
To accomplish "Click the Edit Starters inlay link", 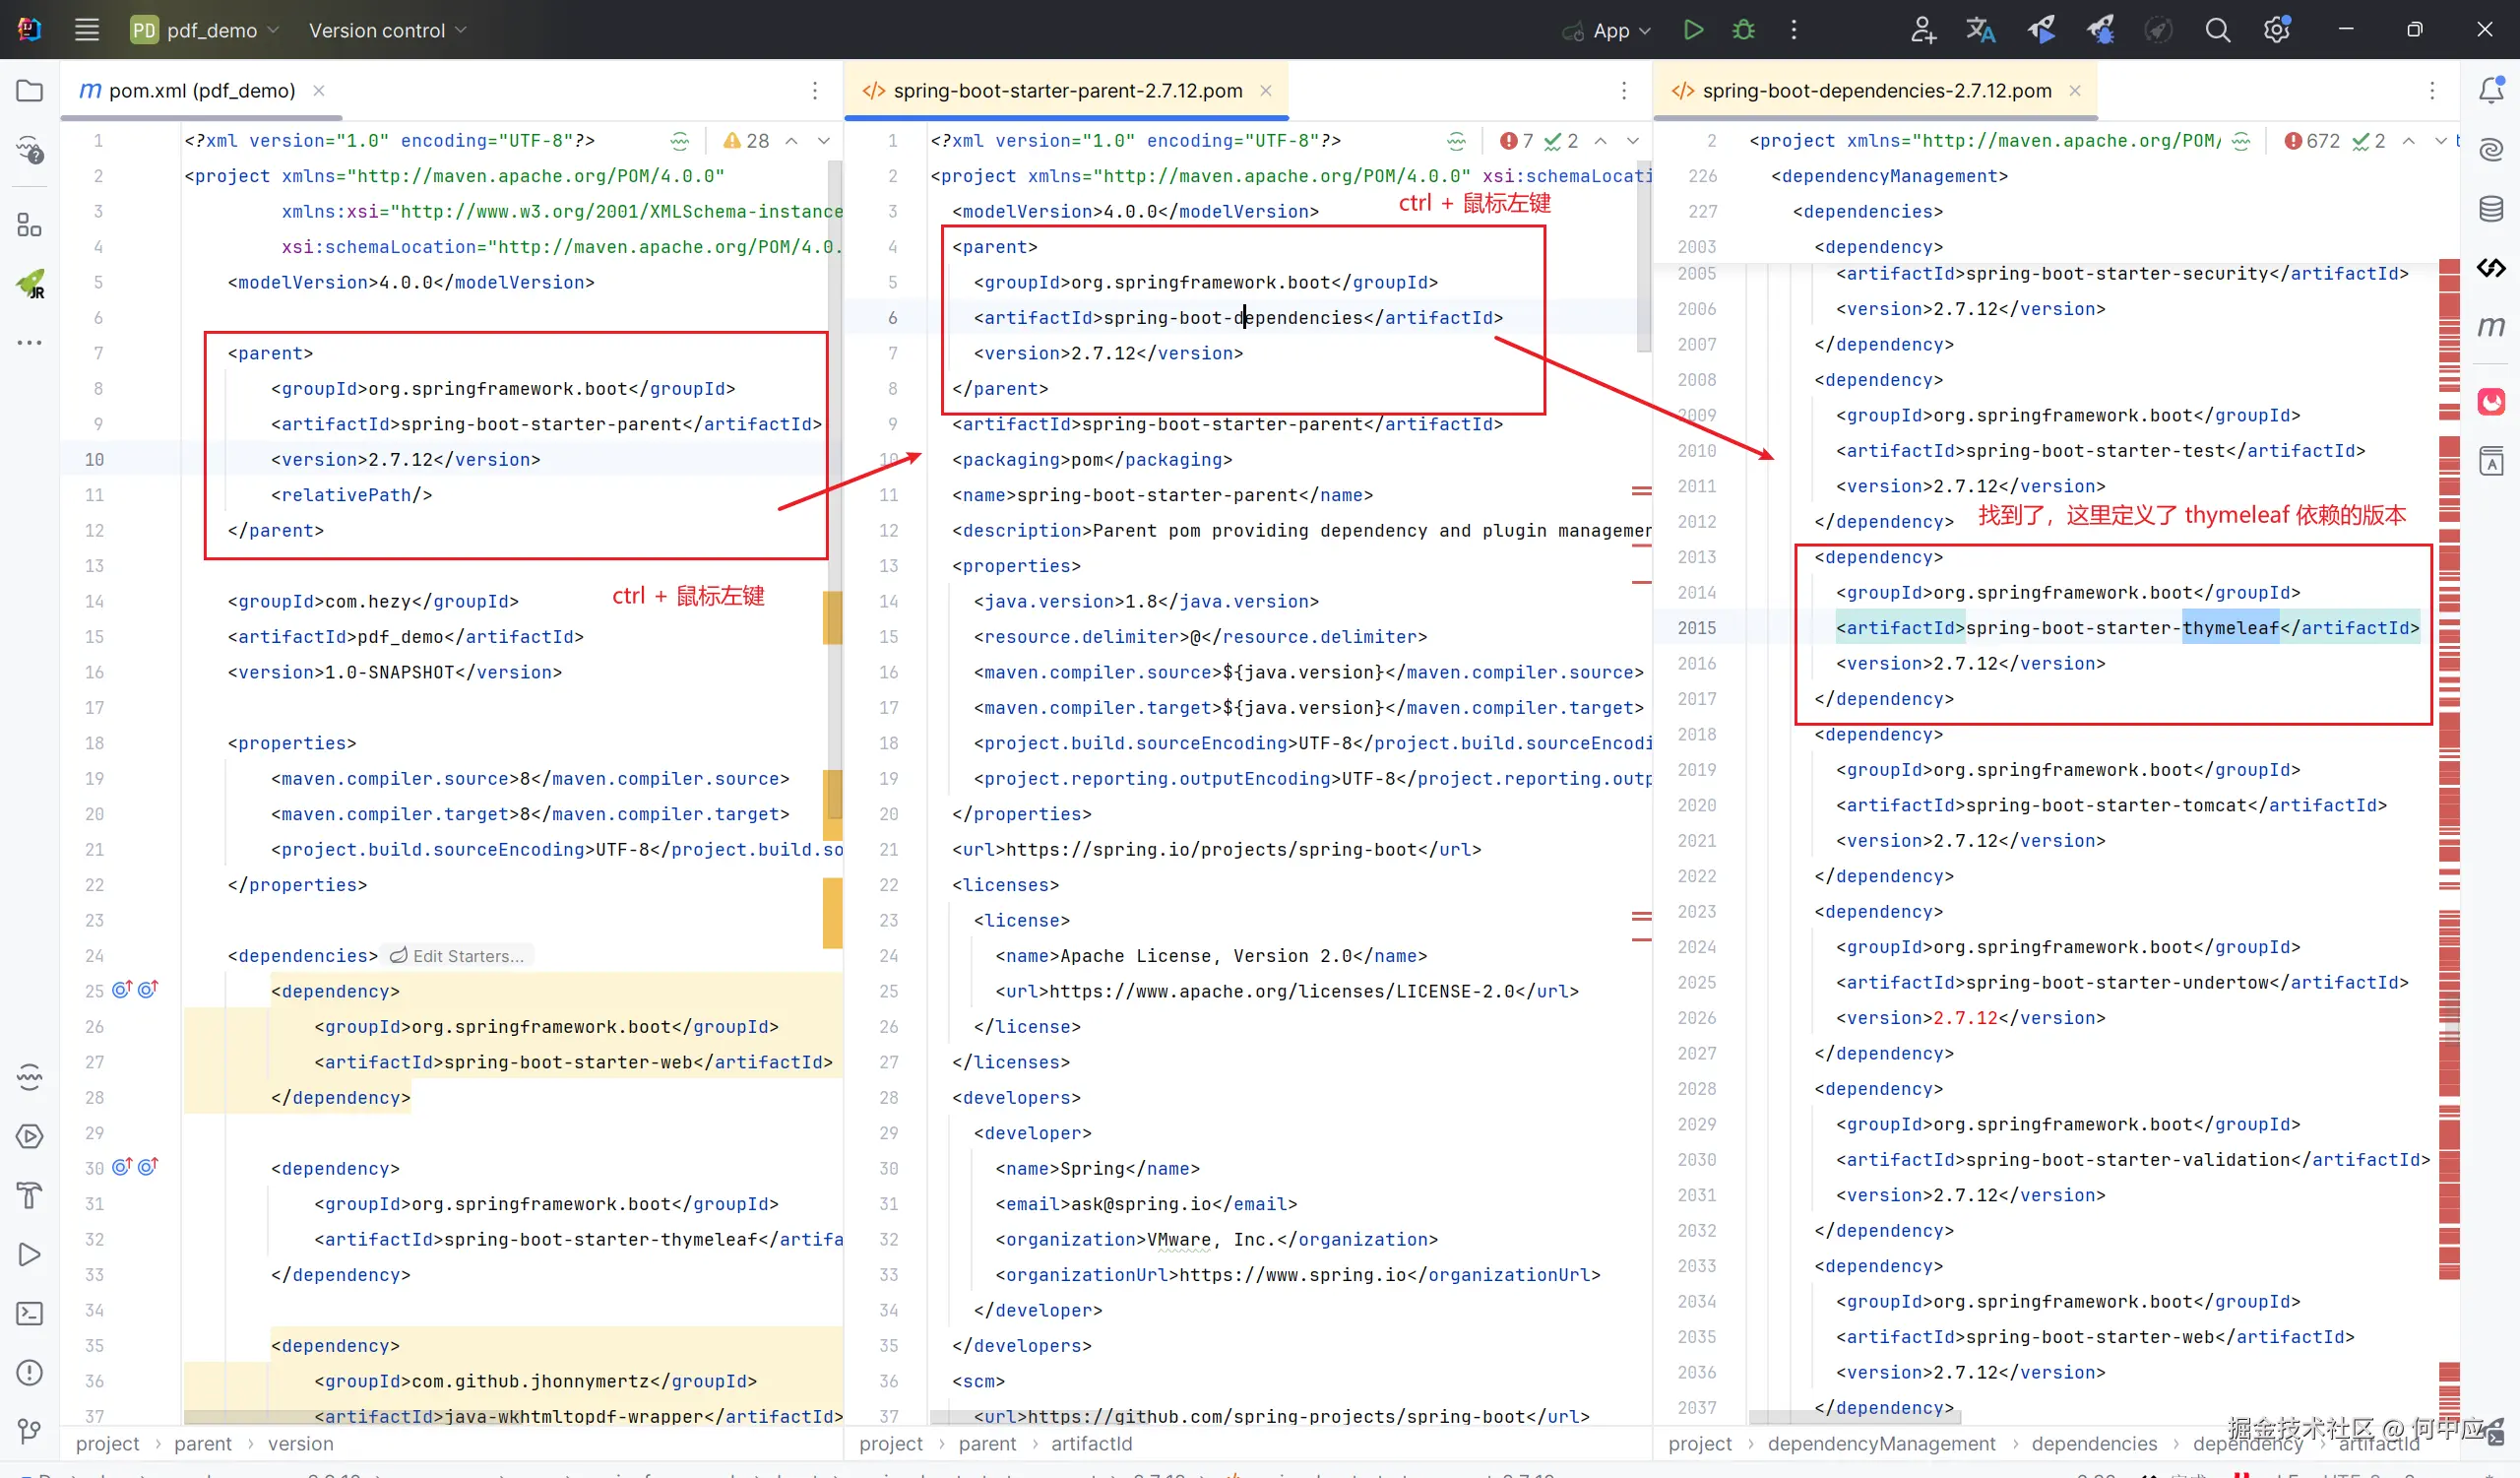I will (x=458, y=956).
